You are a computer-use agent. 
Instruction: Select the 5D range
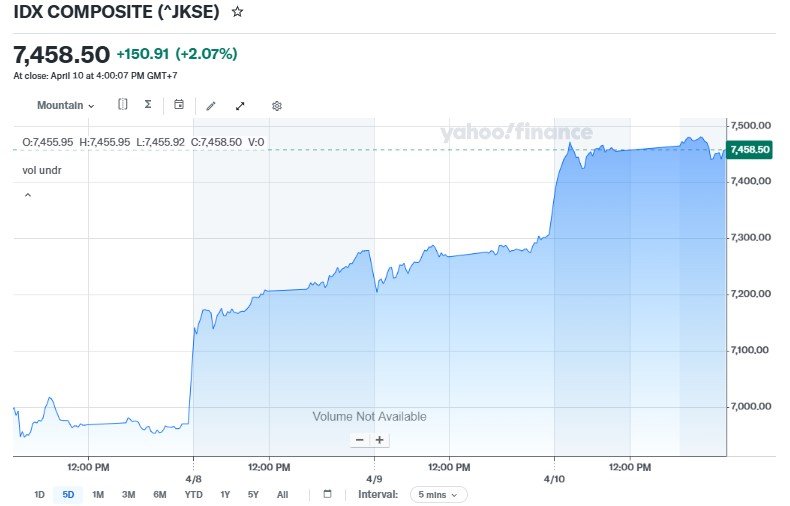68,494
